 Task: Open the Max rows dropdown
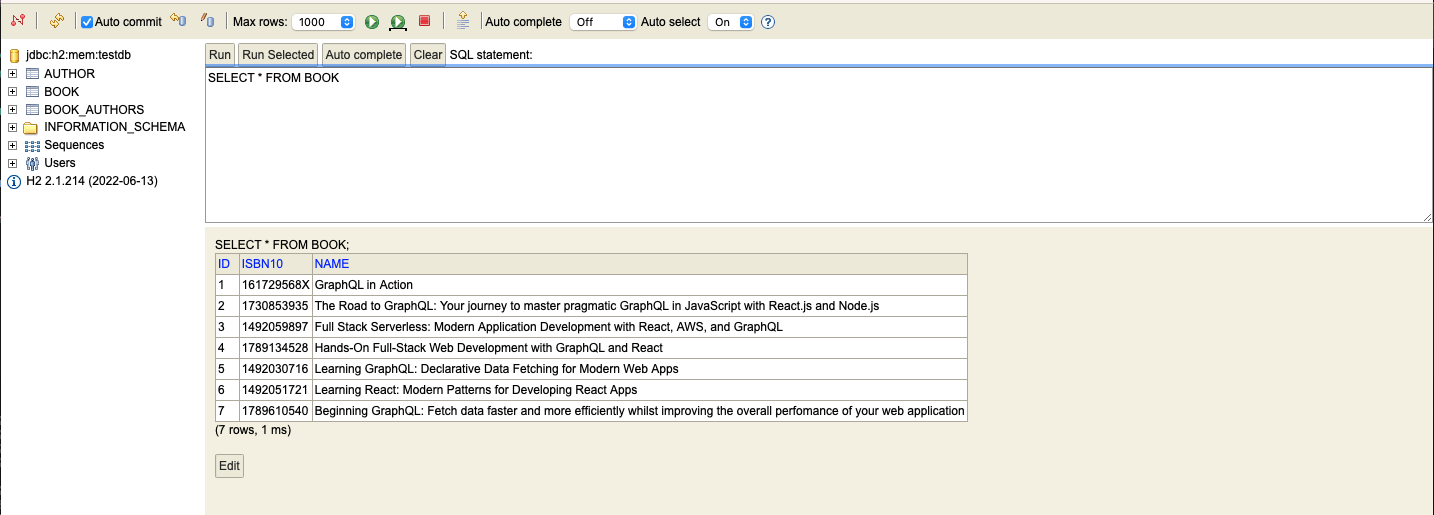[x=323, y=22]
